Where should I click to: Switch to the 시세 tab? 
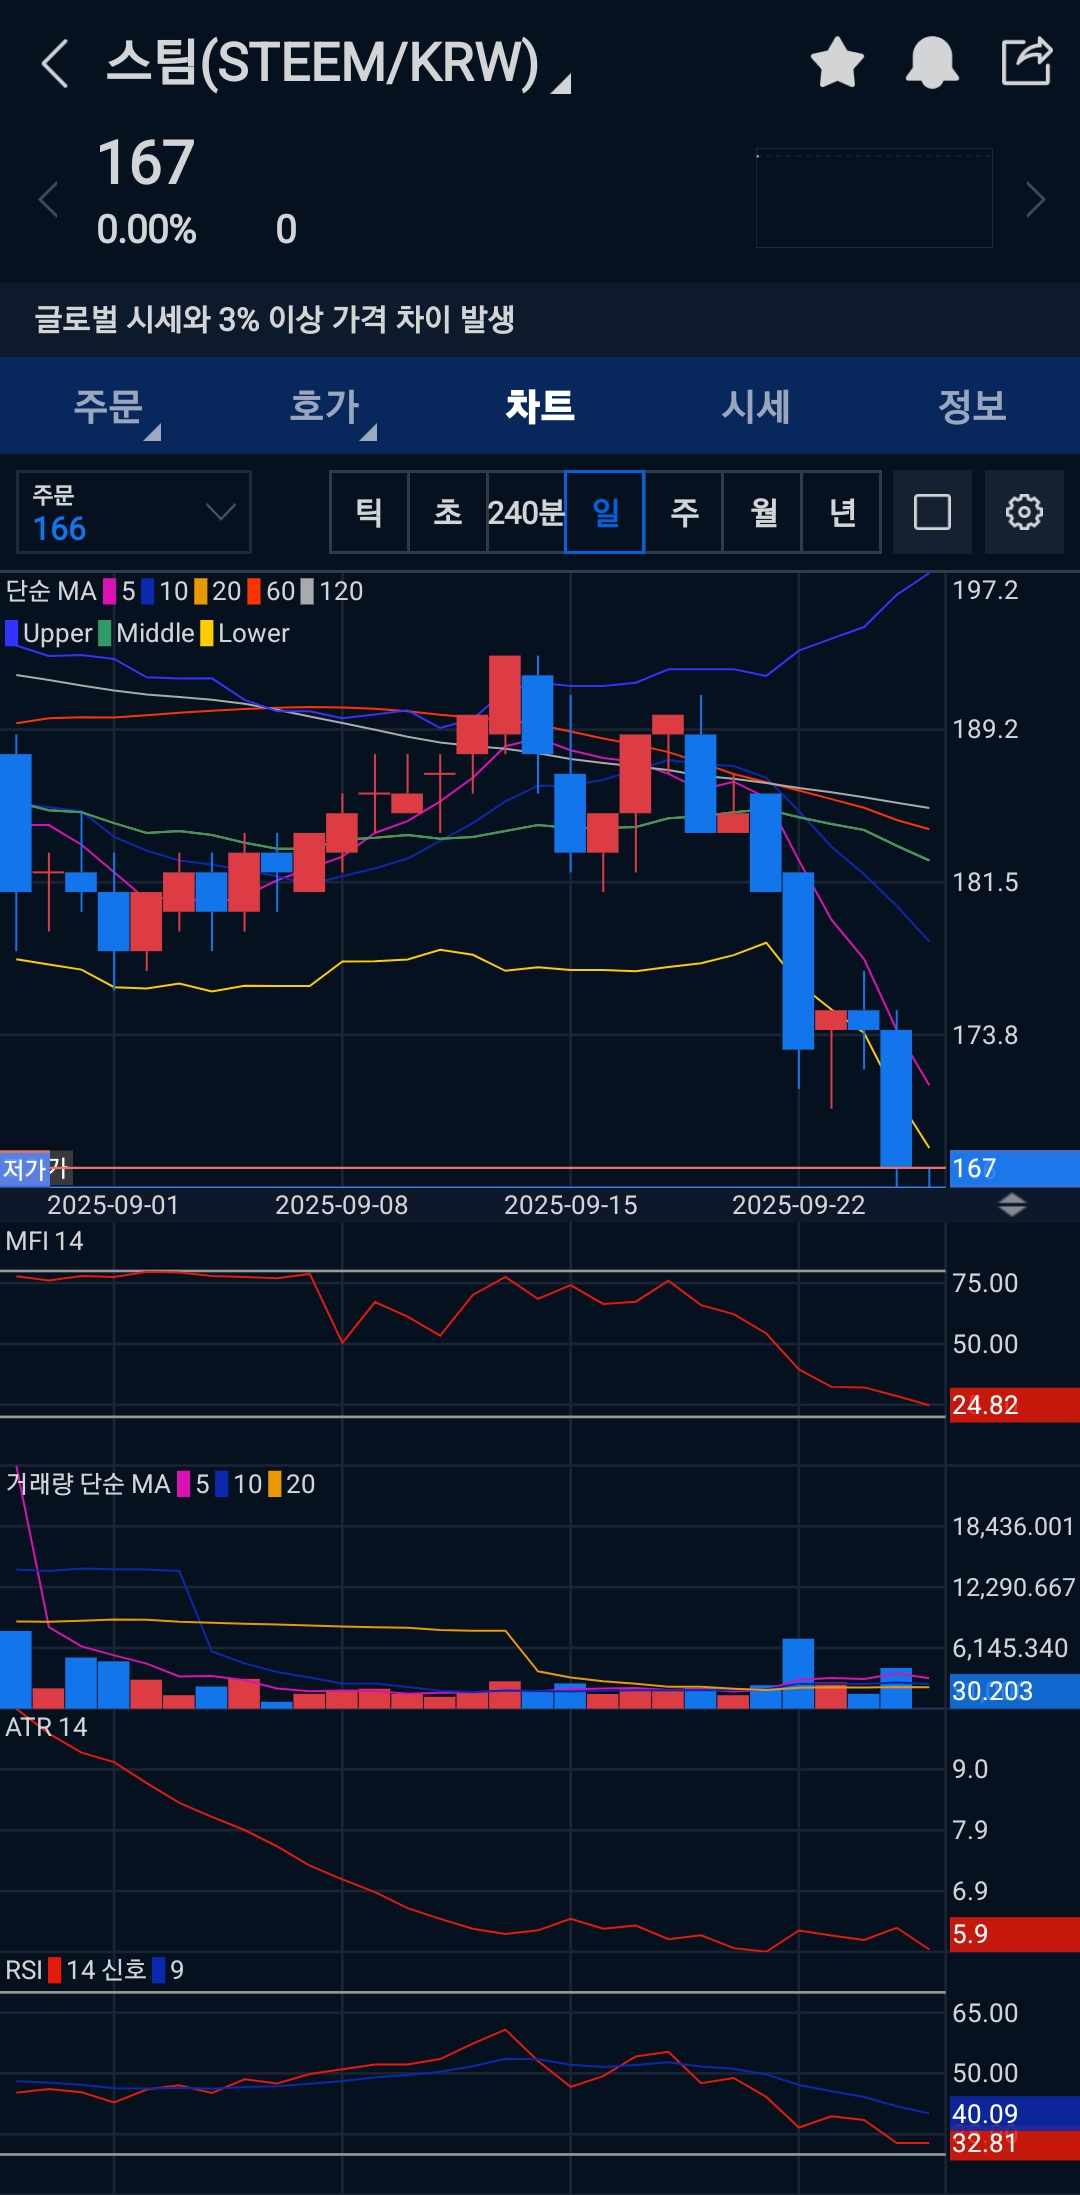(756, 406)
